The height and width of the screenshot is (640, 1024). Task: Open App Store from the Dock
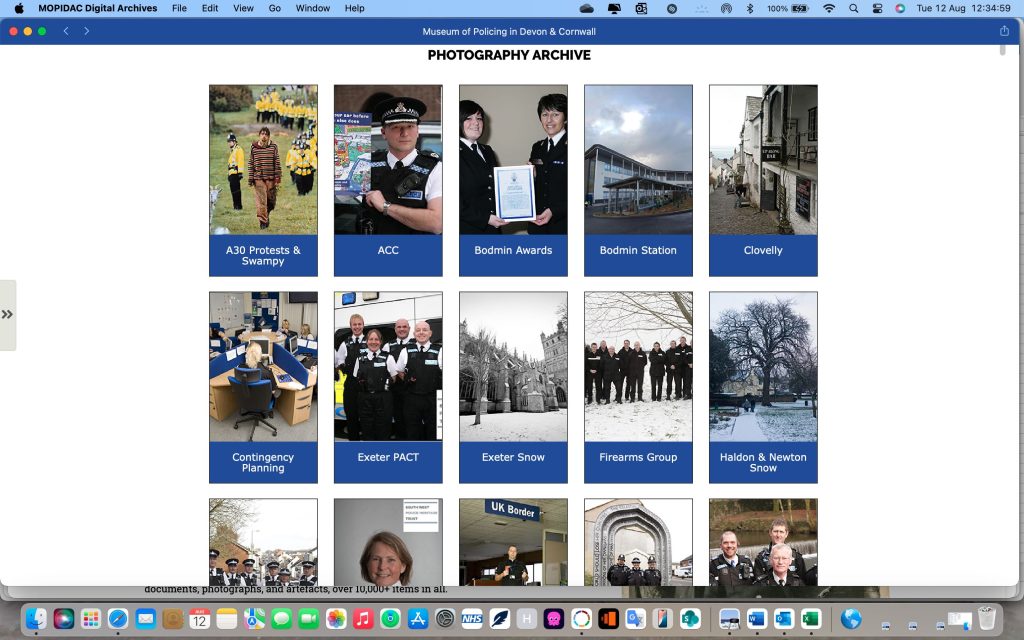click(x=418, y=618)
